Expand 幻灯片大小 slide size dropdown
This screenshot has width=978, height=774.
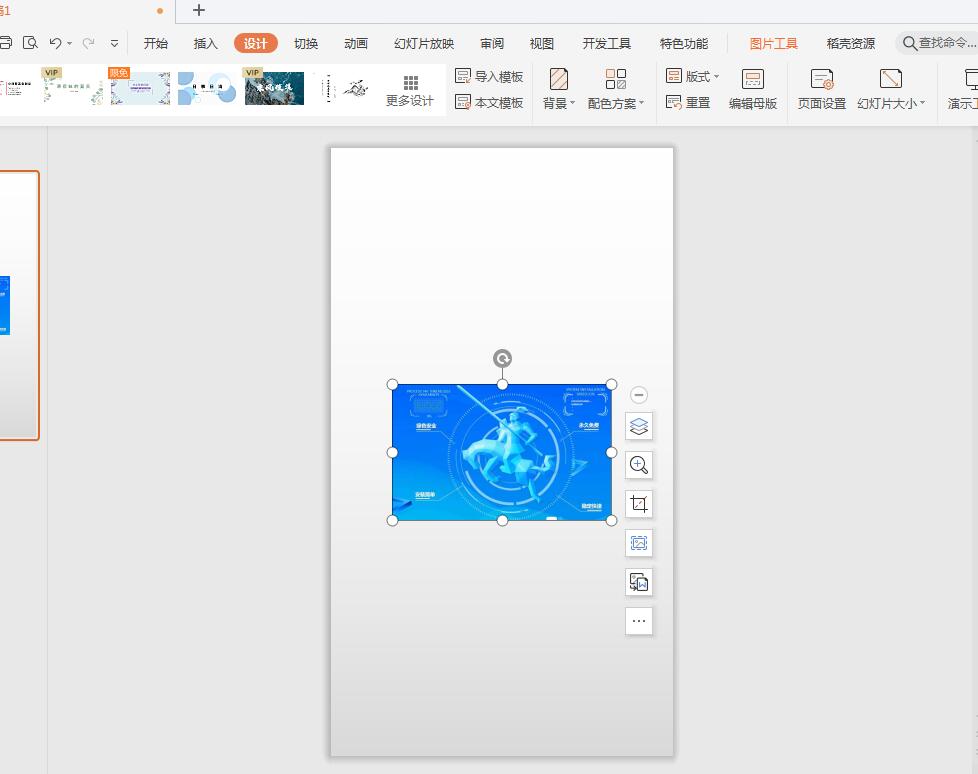[x=891, y=89]
